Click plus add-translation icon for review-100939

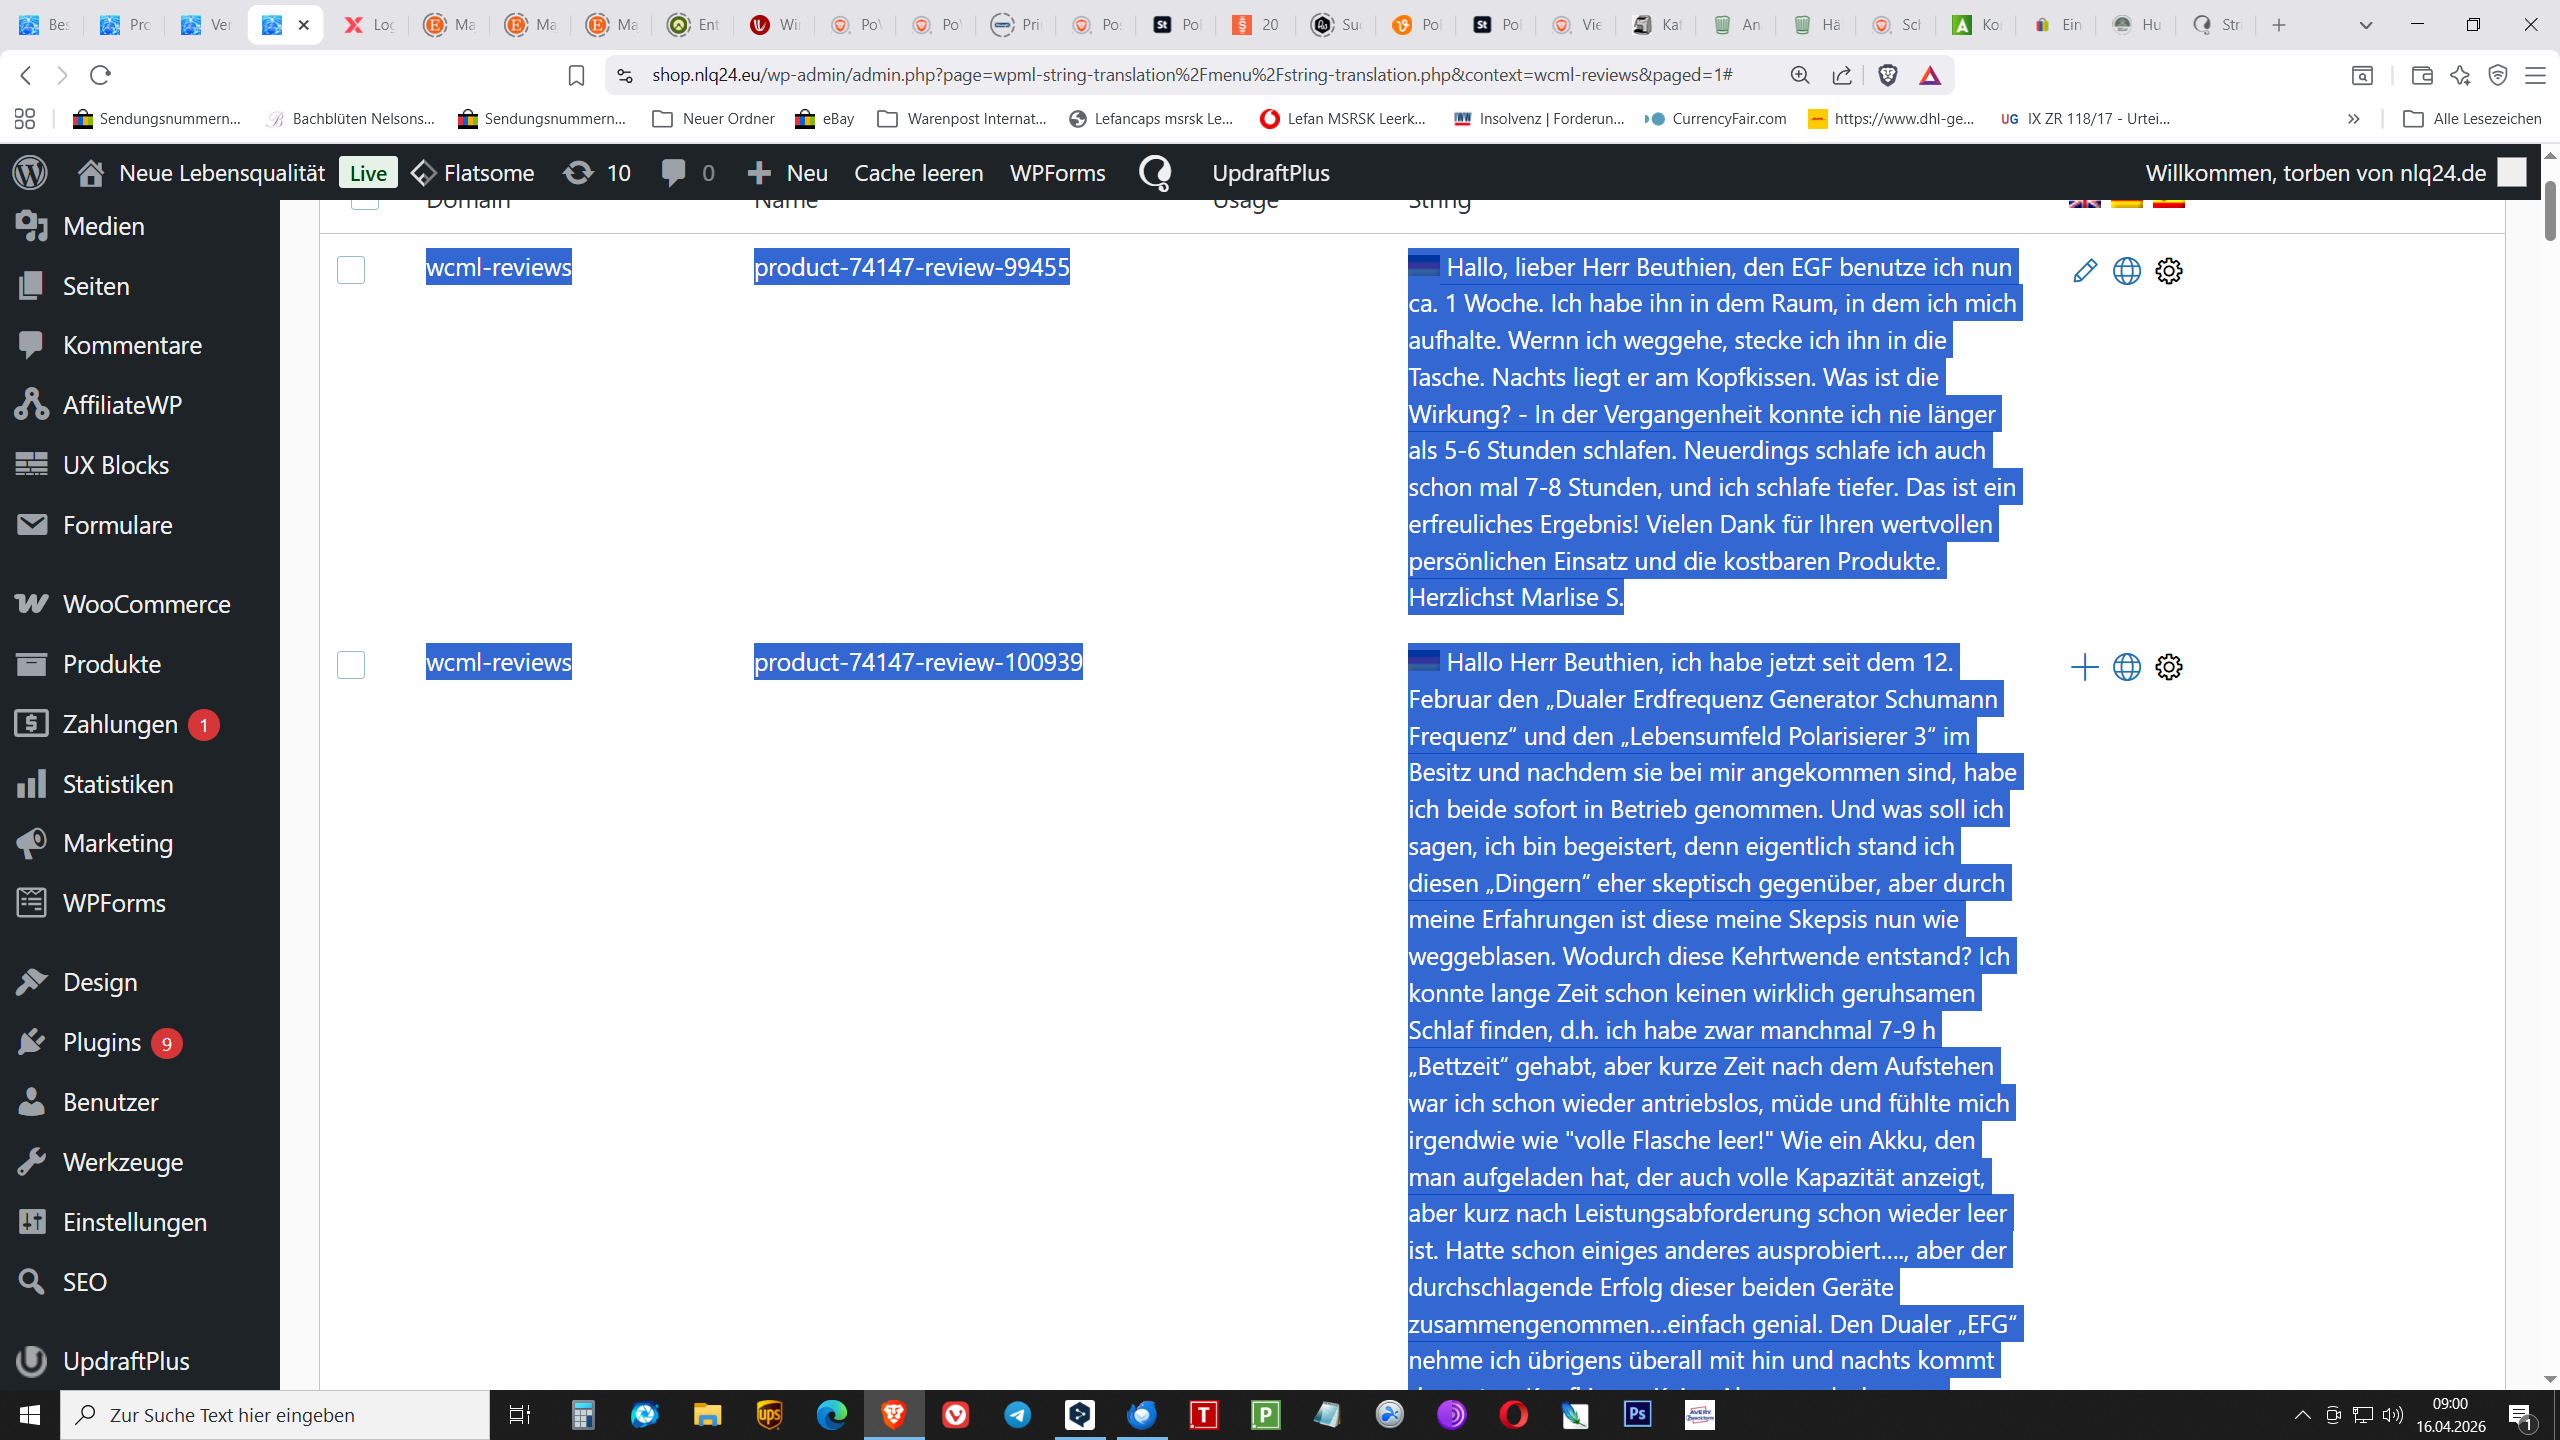pos(2084,667)
